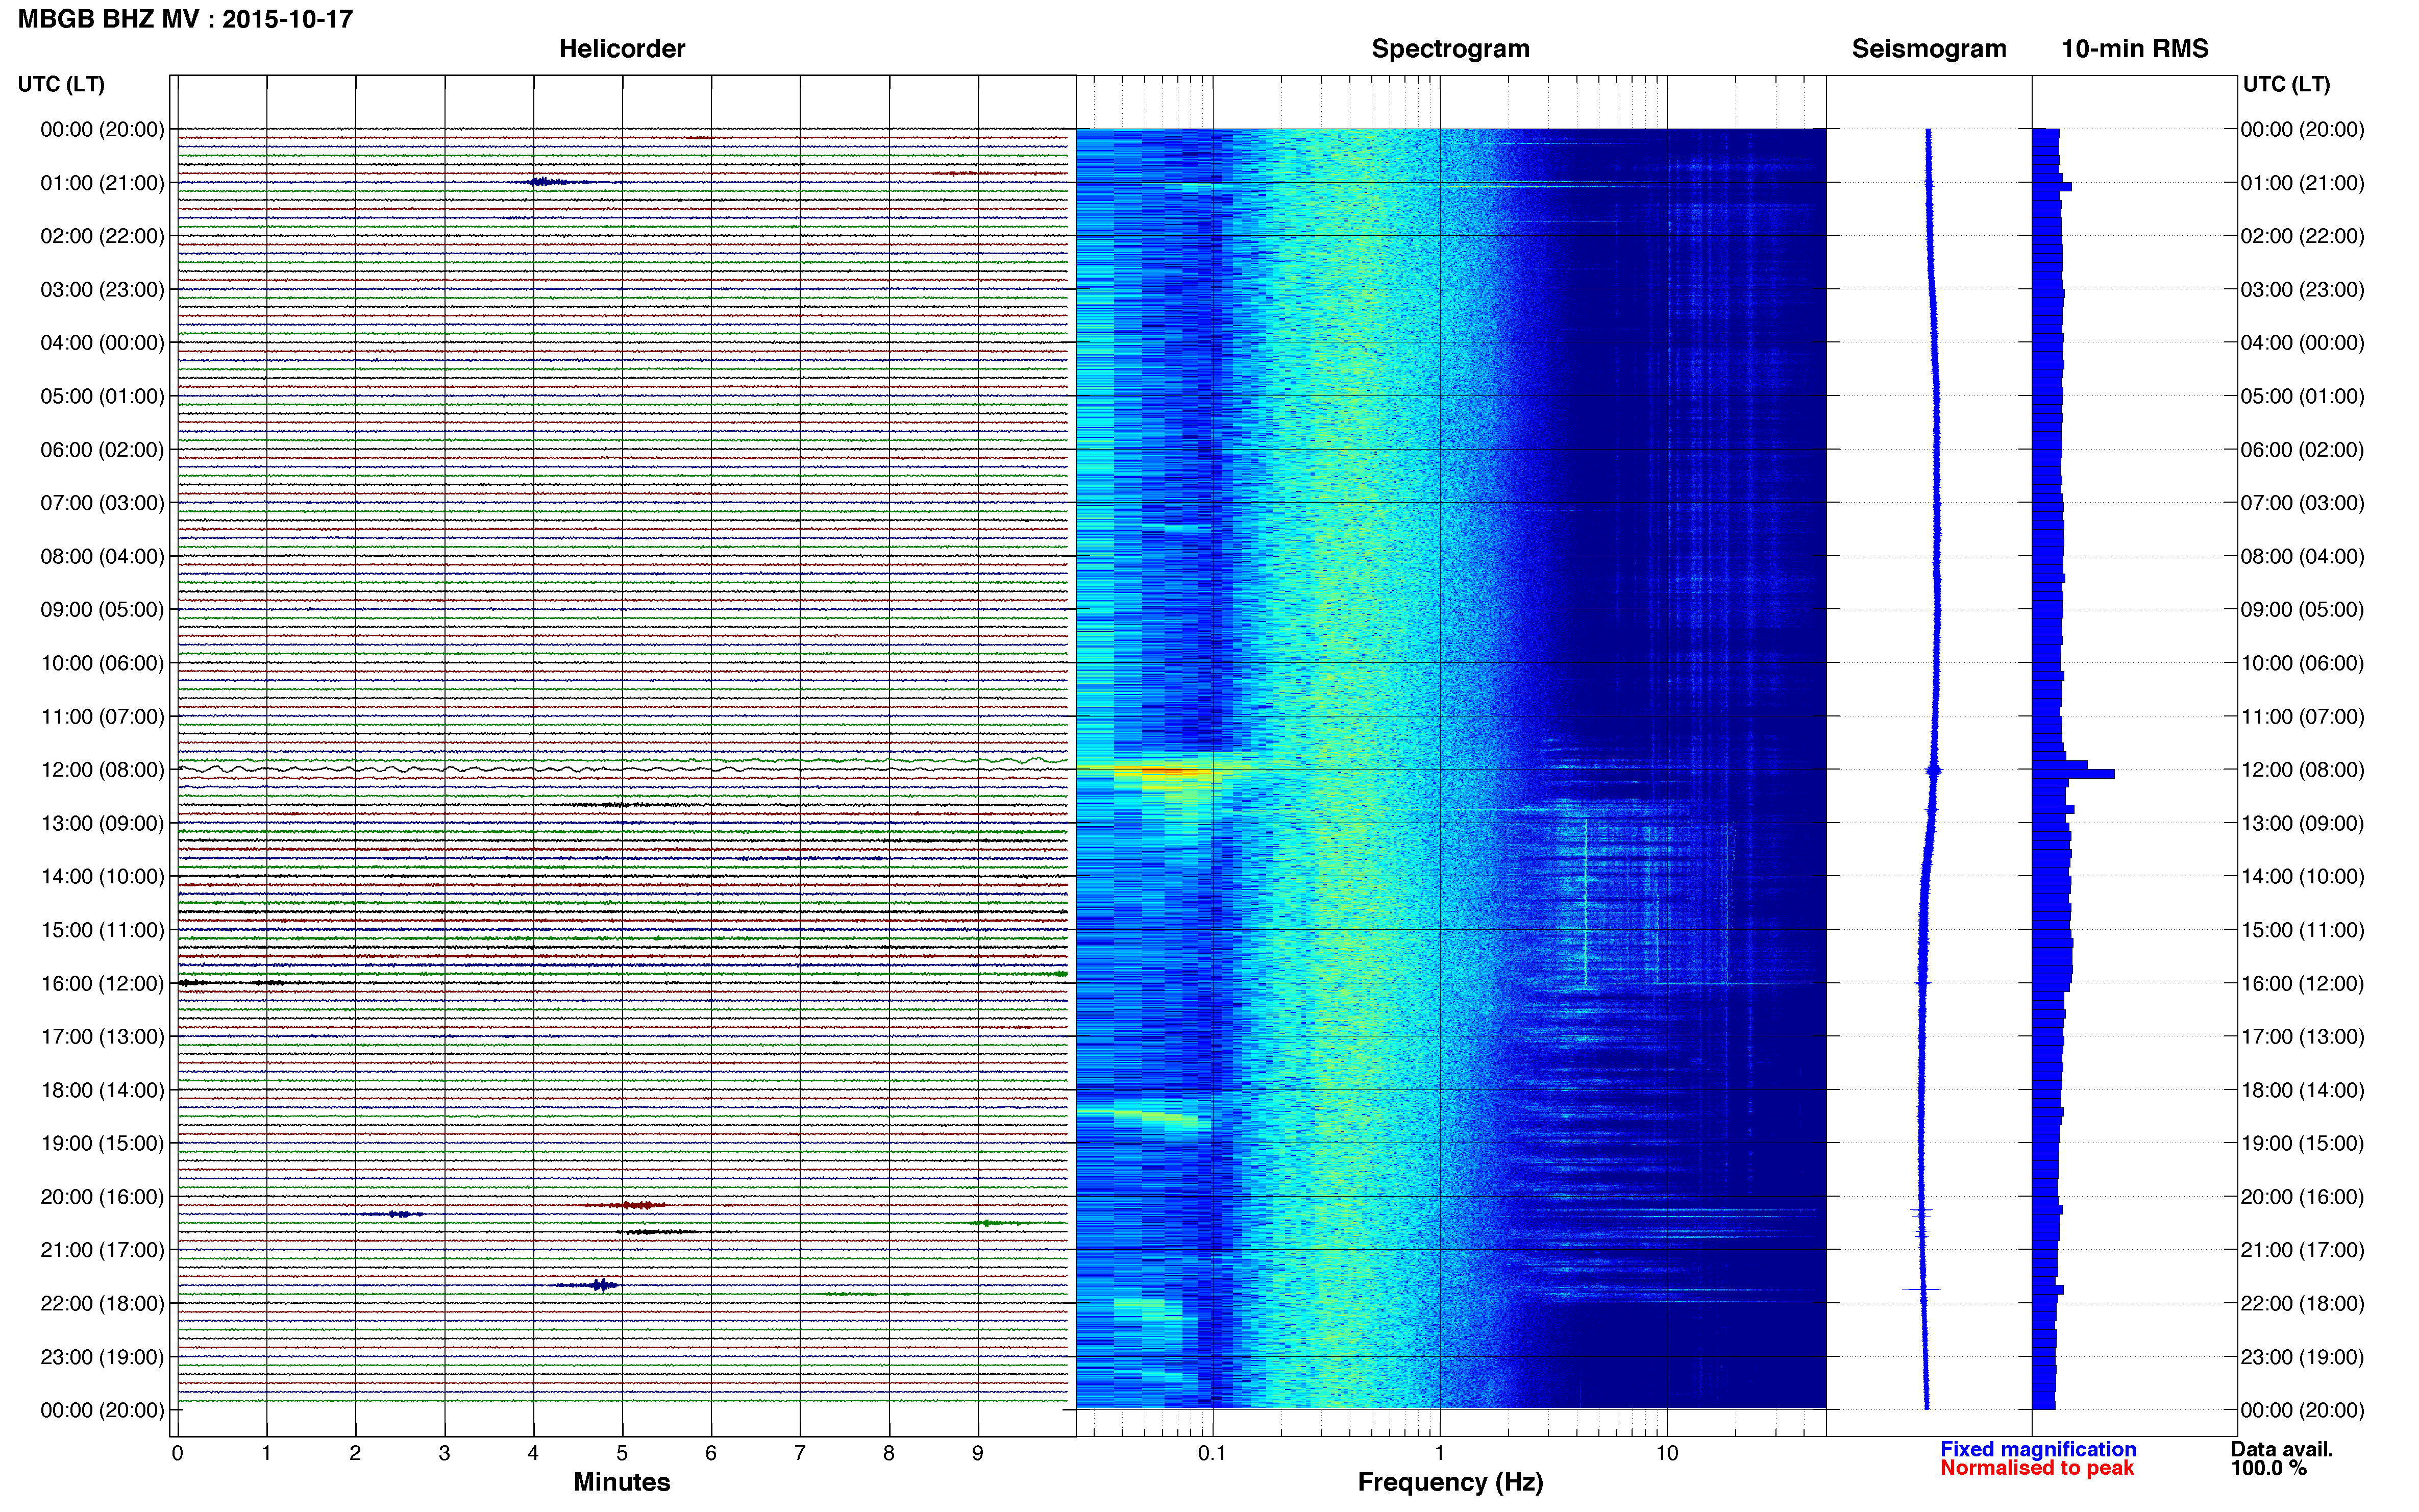The width and height of the screenshot is (2419, 1512).
Task: Click the 5 tick on the Minutes axis
Action: (x=622, y=1453)
